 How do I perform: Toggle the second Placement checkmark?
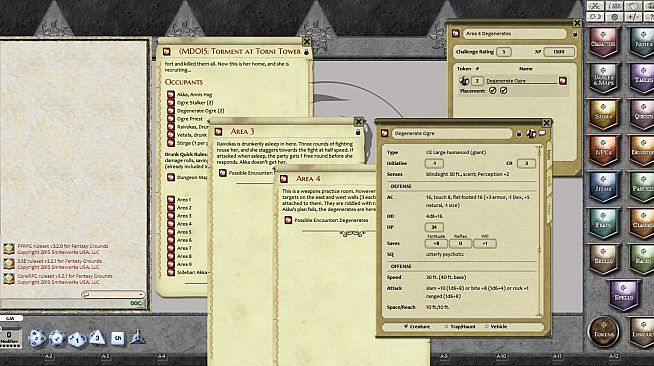tap(503, 90)
